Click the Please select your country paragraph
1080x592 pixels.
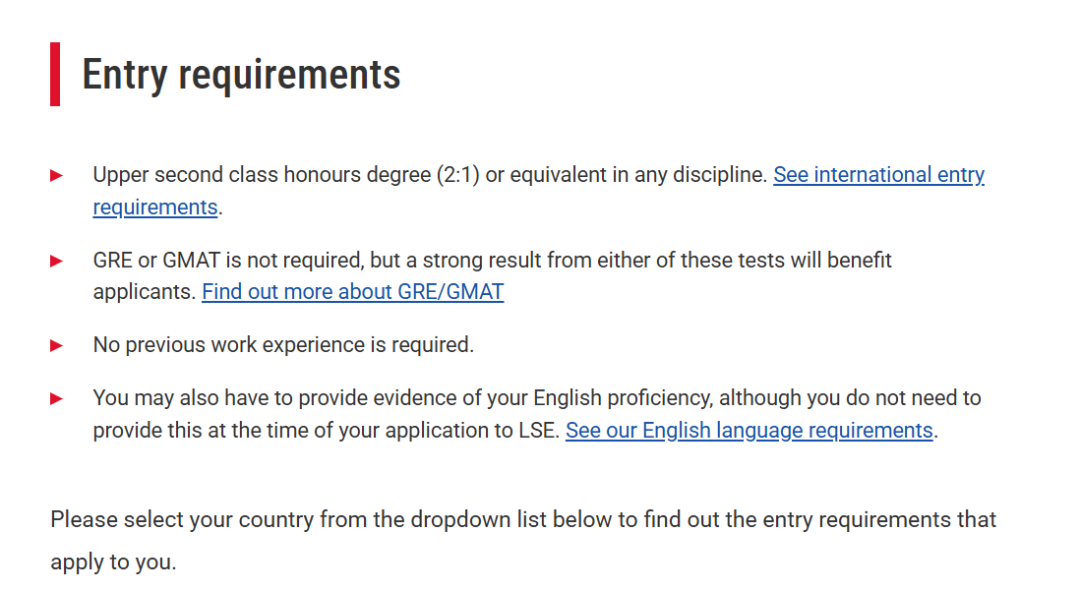(x=523, y=540)
